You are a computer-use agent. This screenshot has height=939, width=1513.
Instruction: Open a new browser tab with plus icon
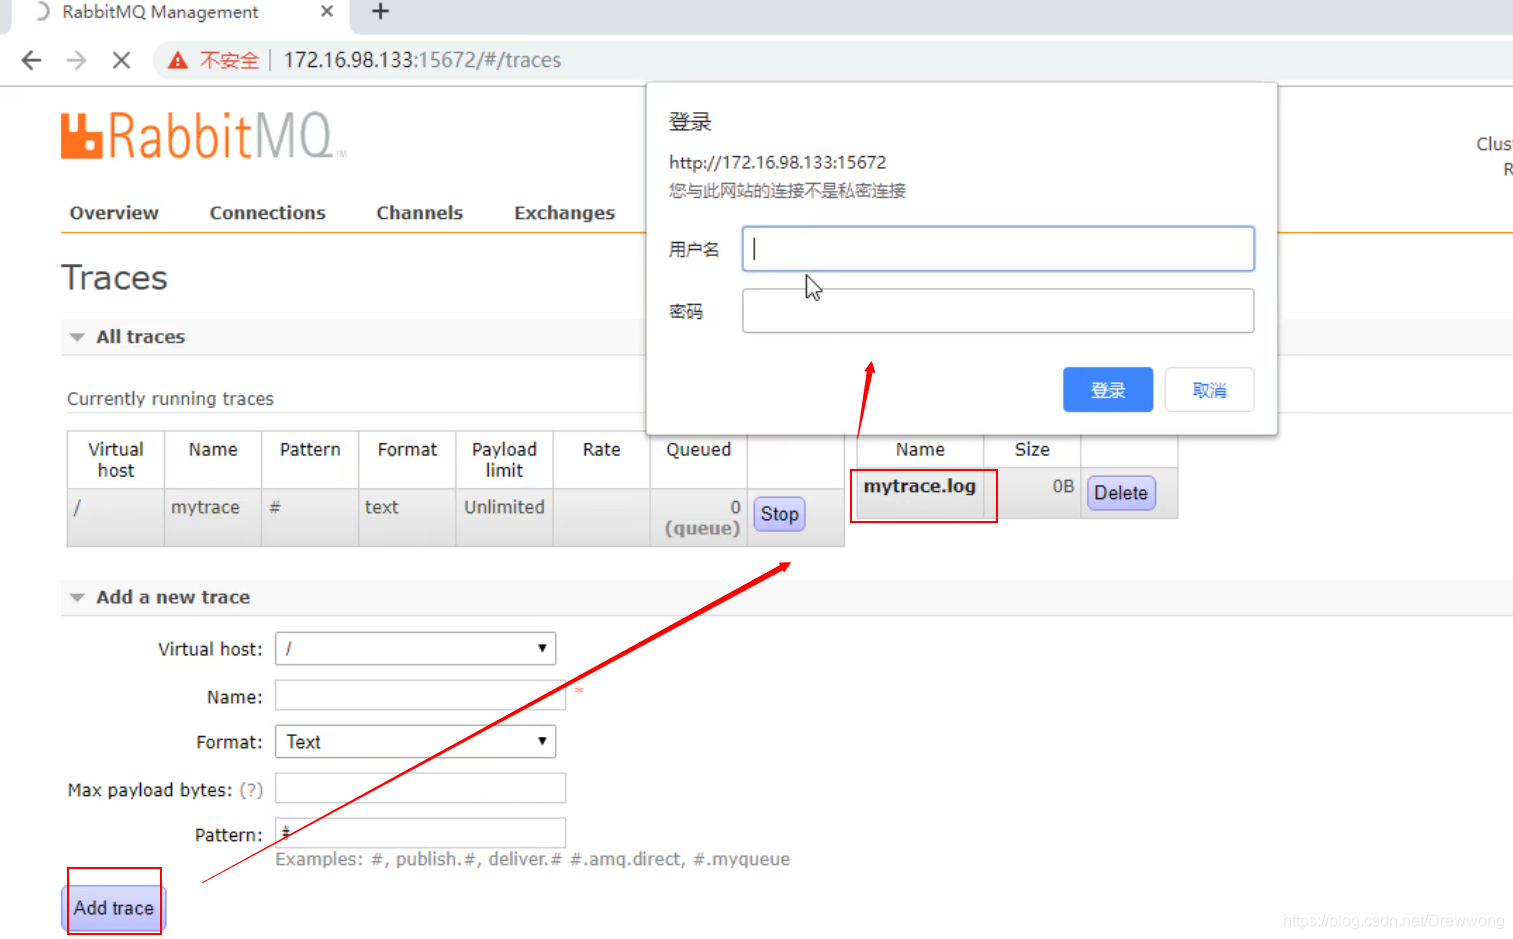coord(380,11)
